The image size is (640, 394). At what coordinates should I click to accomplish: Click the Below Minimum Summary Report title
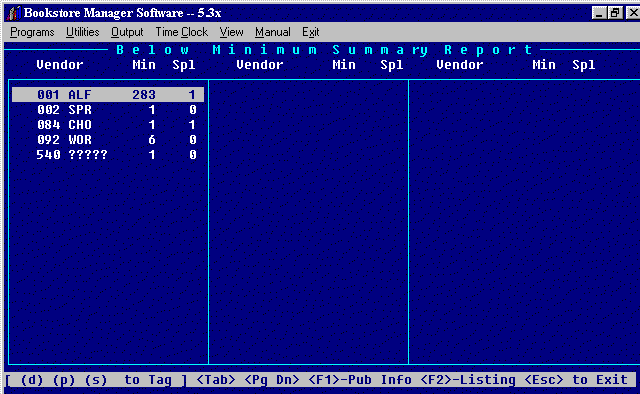pyautogui.click(x=325, y=50)
